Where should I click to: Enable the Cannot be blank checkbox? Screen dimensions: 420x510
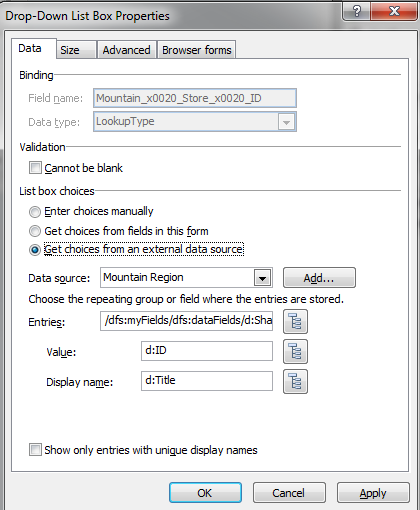pyautogui.click(x=35, y=168)
